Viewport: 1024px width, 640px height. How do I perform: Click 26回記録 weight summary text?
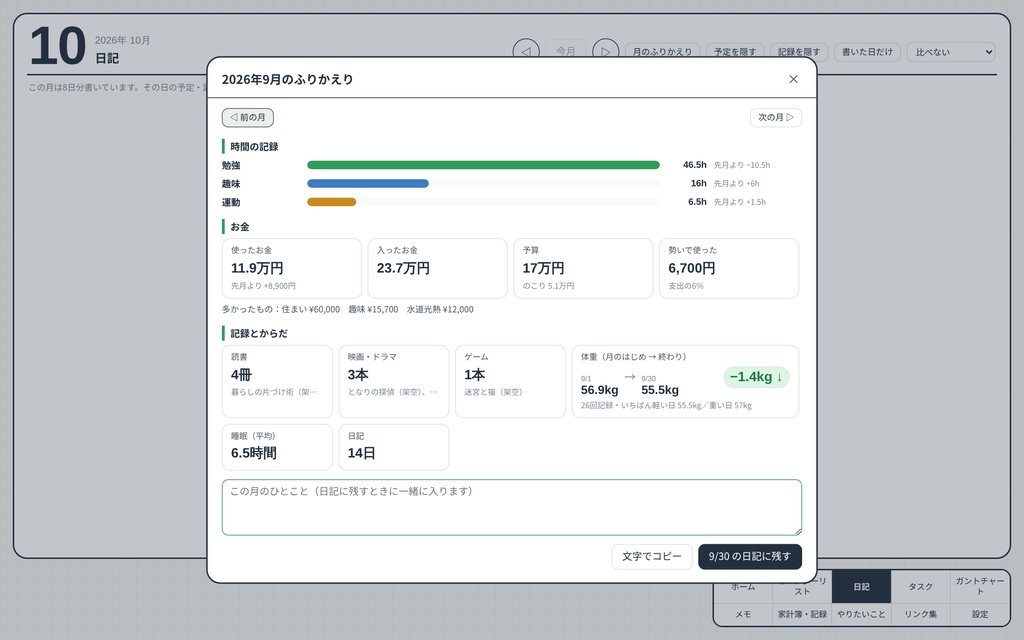click(666, 406)
